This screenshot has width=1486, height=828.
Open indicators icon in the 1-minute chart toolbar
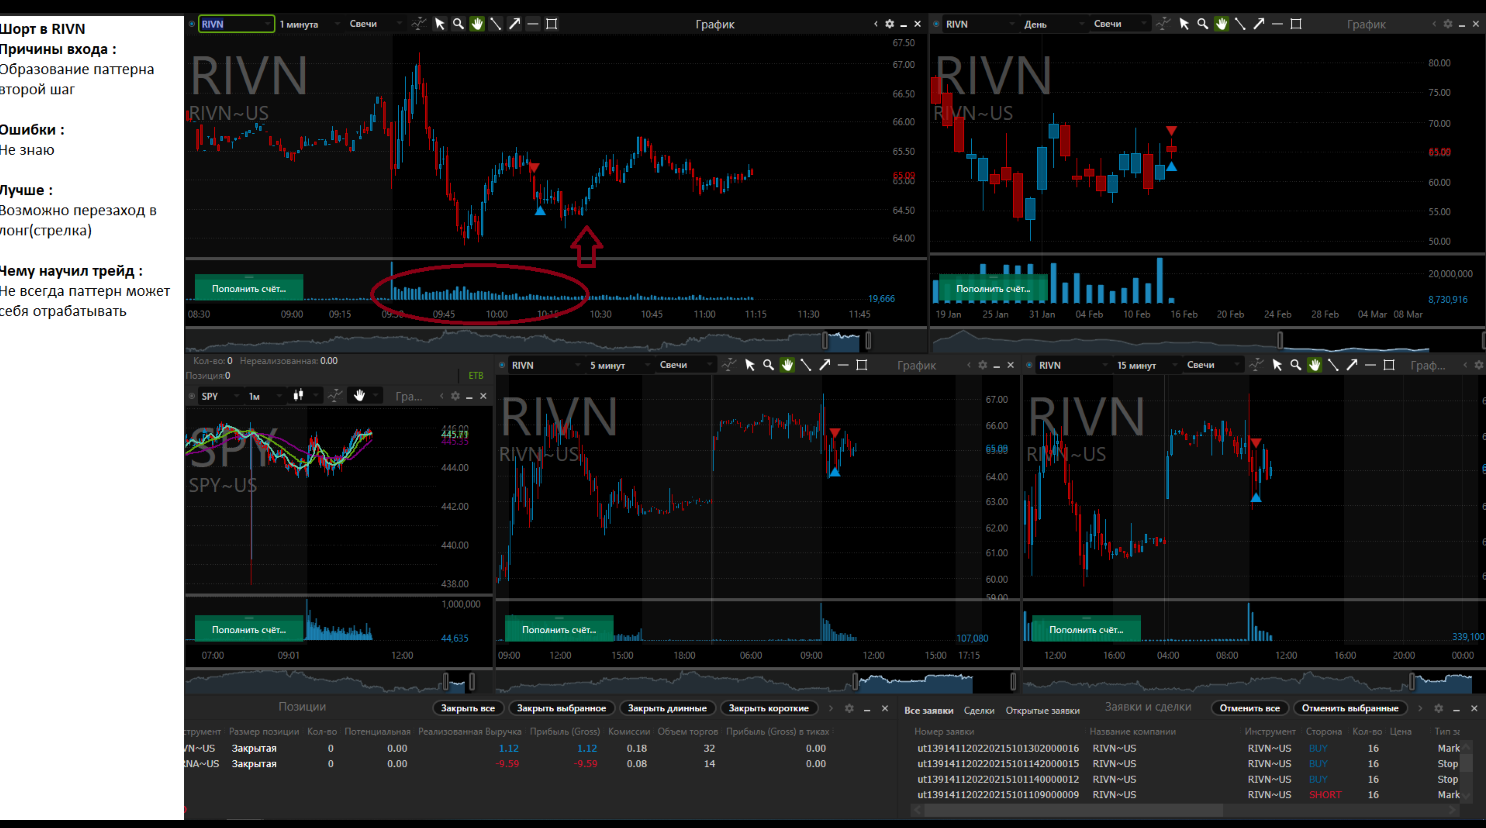[419, 24]
